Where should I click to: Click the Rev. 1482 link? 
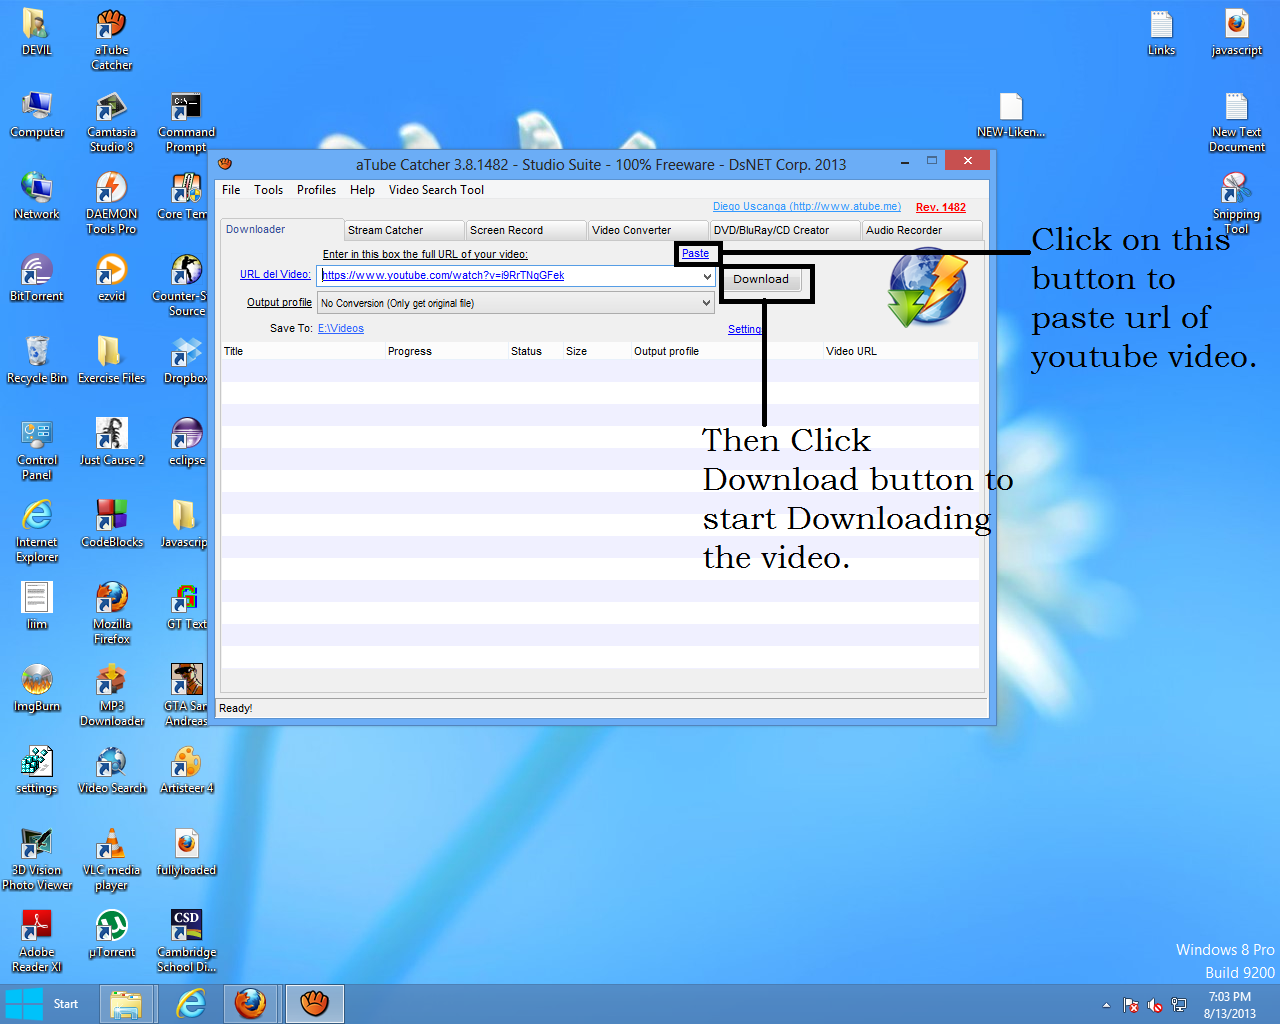[941, 207]
